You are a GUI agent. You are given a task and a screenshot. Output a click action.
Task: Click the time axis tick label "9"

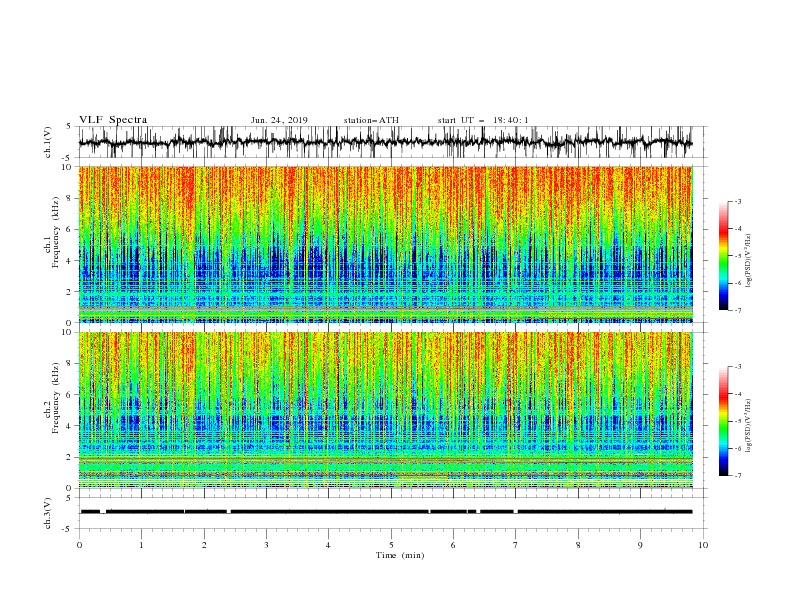point(640,545)
